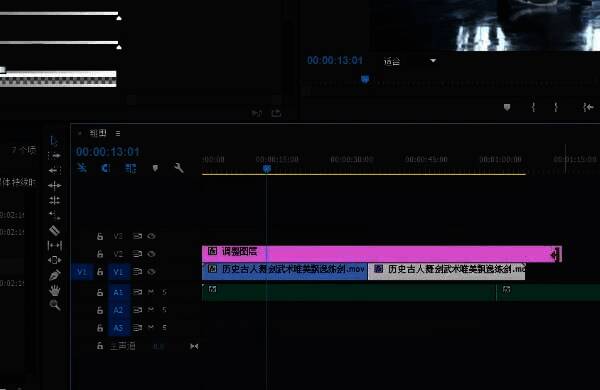This screenshot has height=390, width=600.
Task: Add marker in Program monitor
Action: 507,108
